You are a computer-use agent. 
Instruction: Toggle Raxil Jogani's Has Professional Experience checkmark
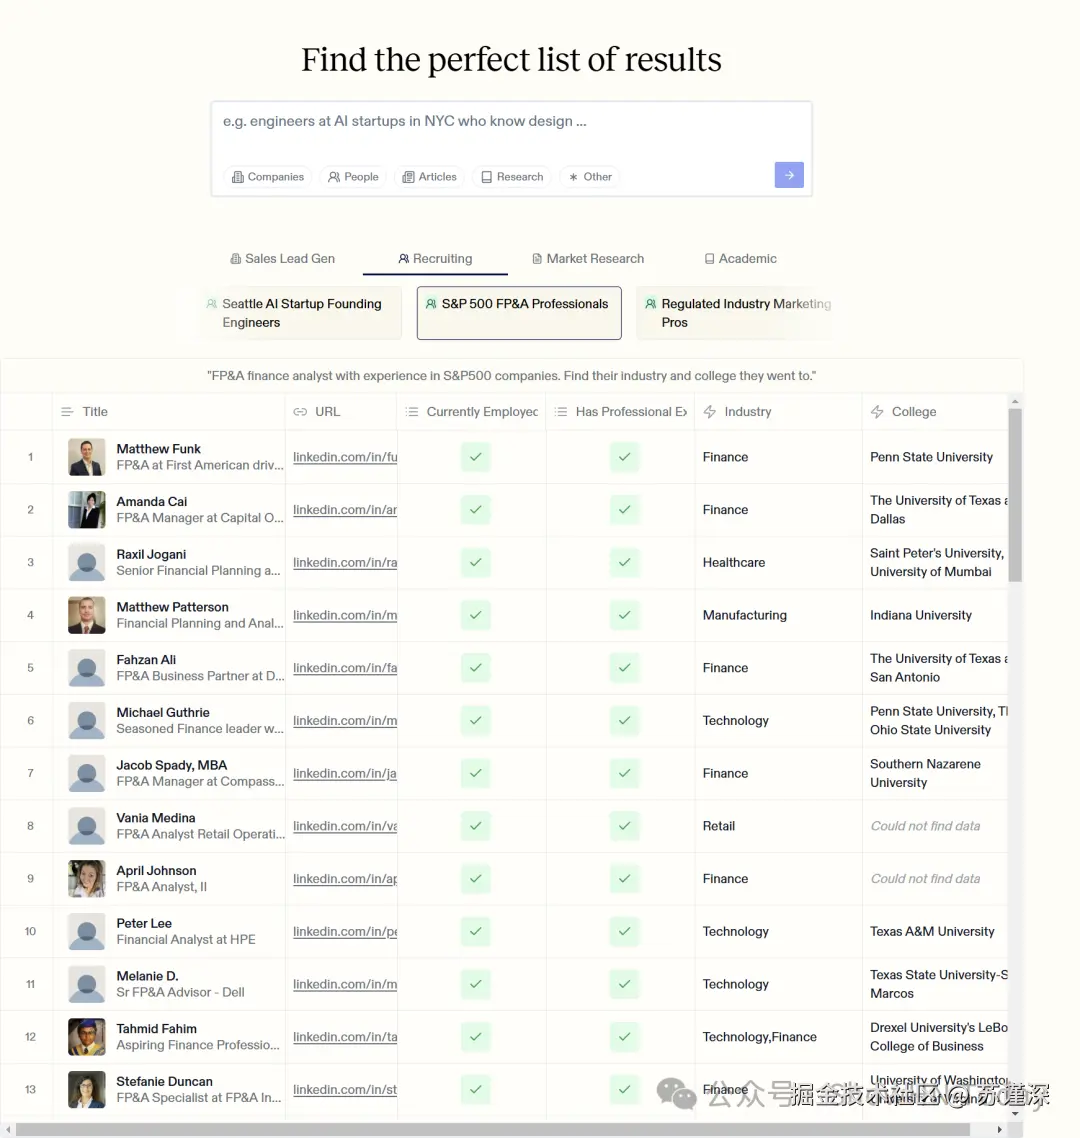tap(624, 563)
